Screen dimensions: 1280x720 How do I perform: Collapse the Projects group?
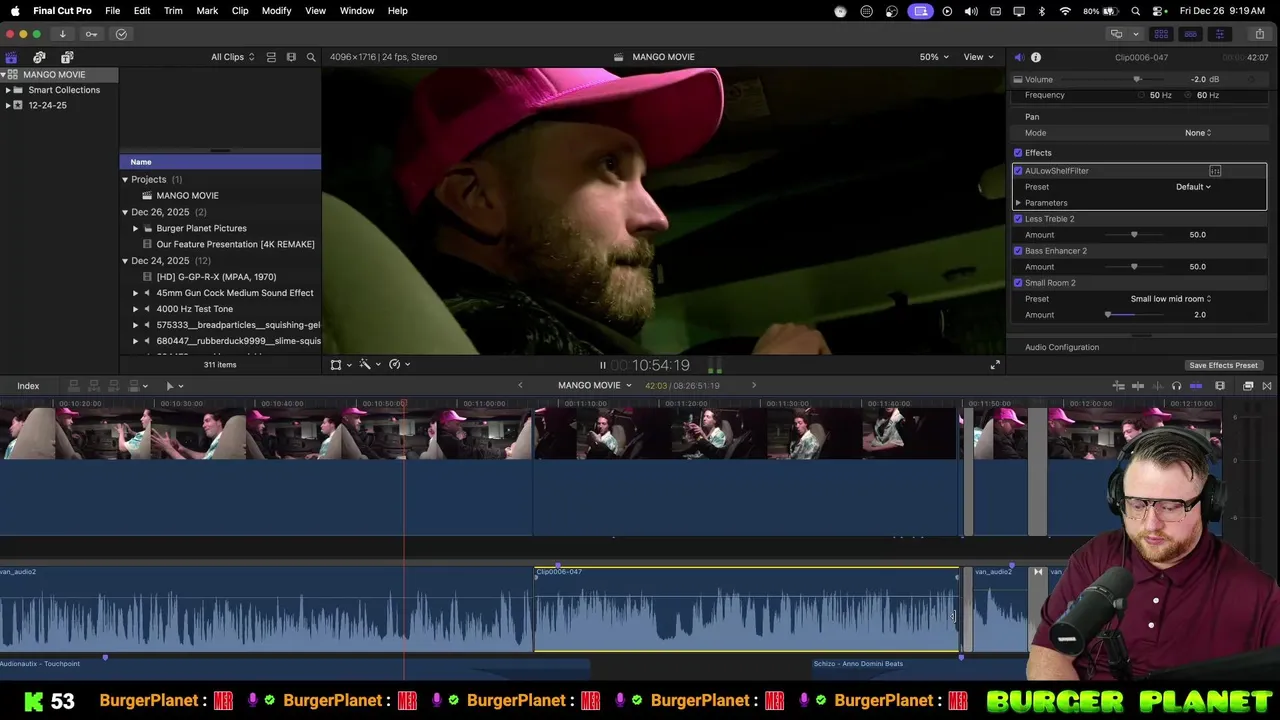(x=125, y=180)
